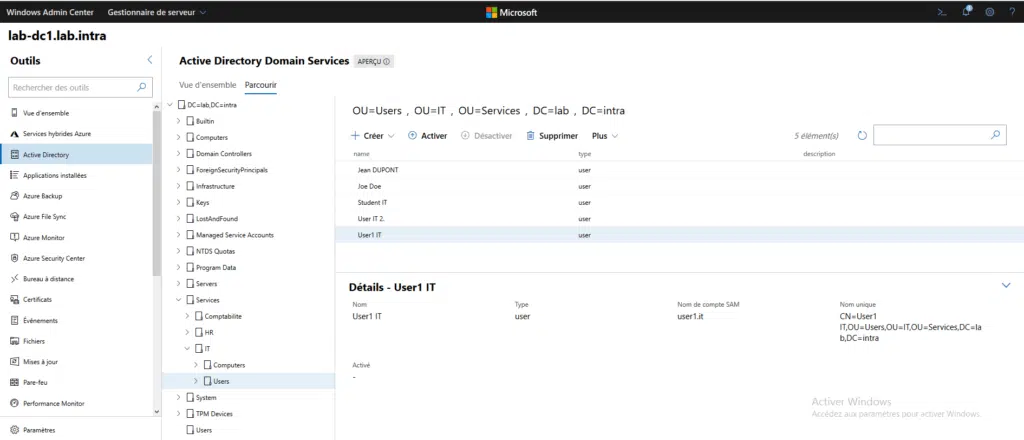Screen dimensions: 1024x440
Task: Open the help question mark icon
Action: tap(1012, 12)
